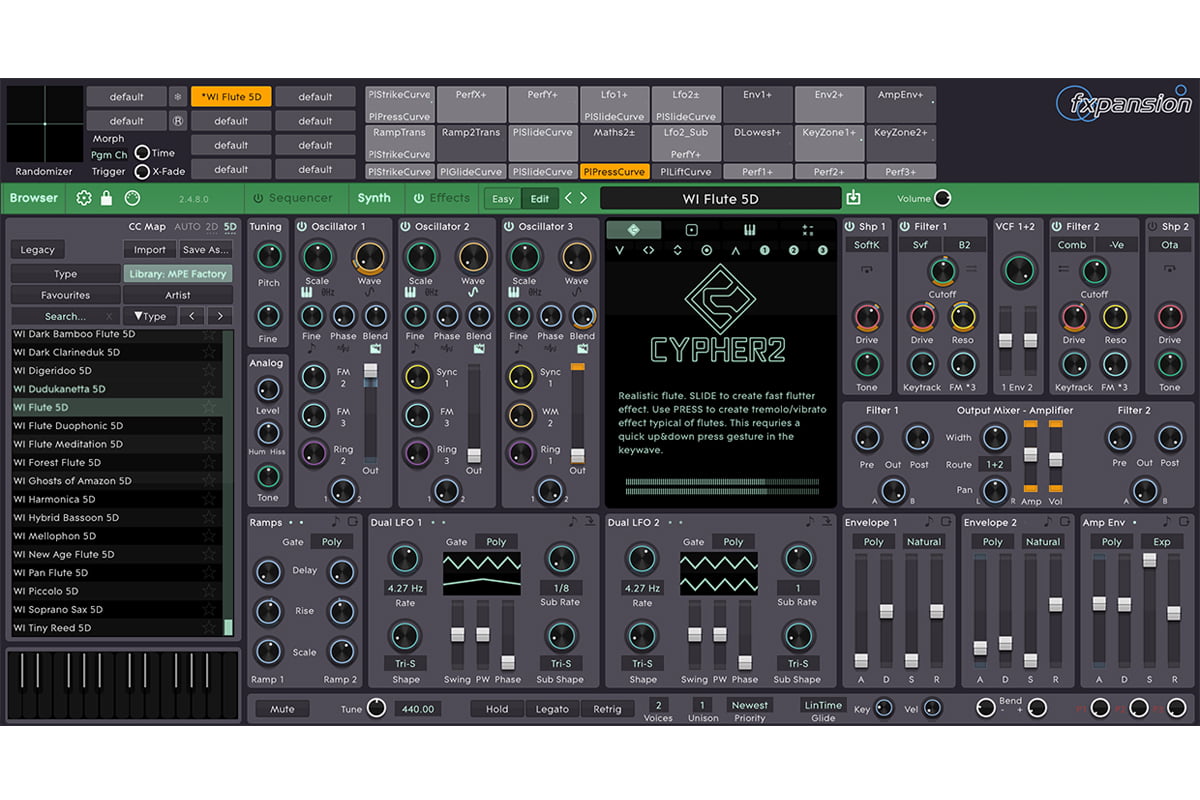This screenshot has width=1200, height=800.
Task: Toggle Oscillator 2 power button
Action: point(407,227)
